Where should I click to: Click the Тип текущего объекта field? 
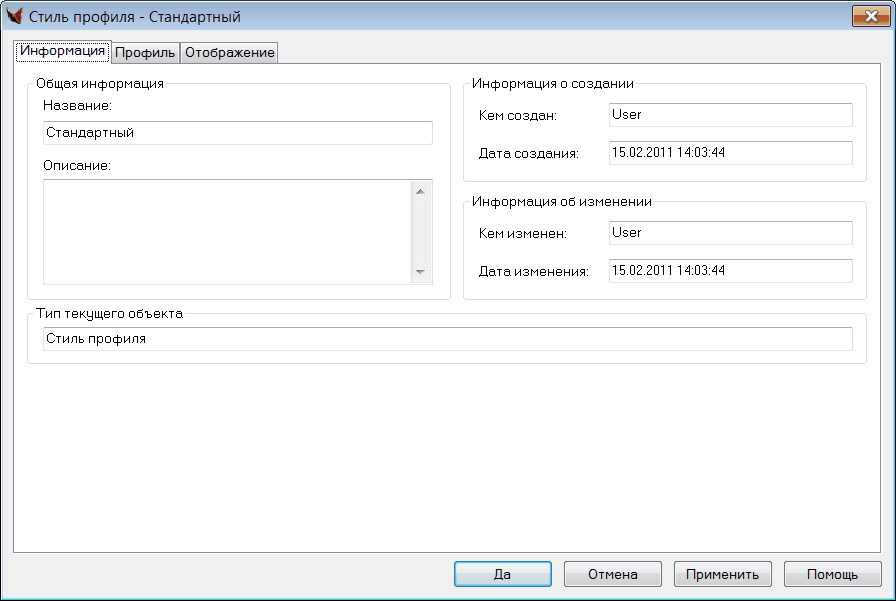(448, 339)
